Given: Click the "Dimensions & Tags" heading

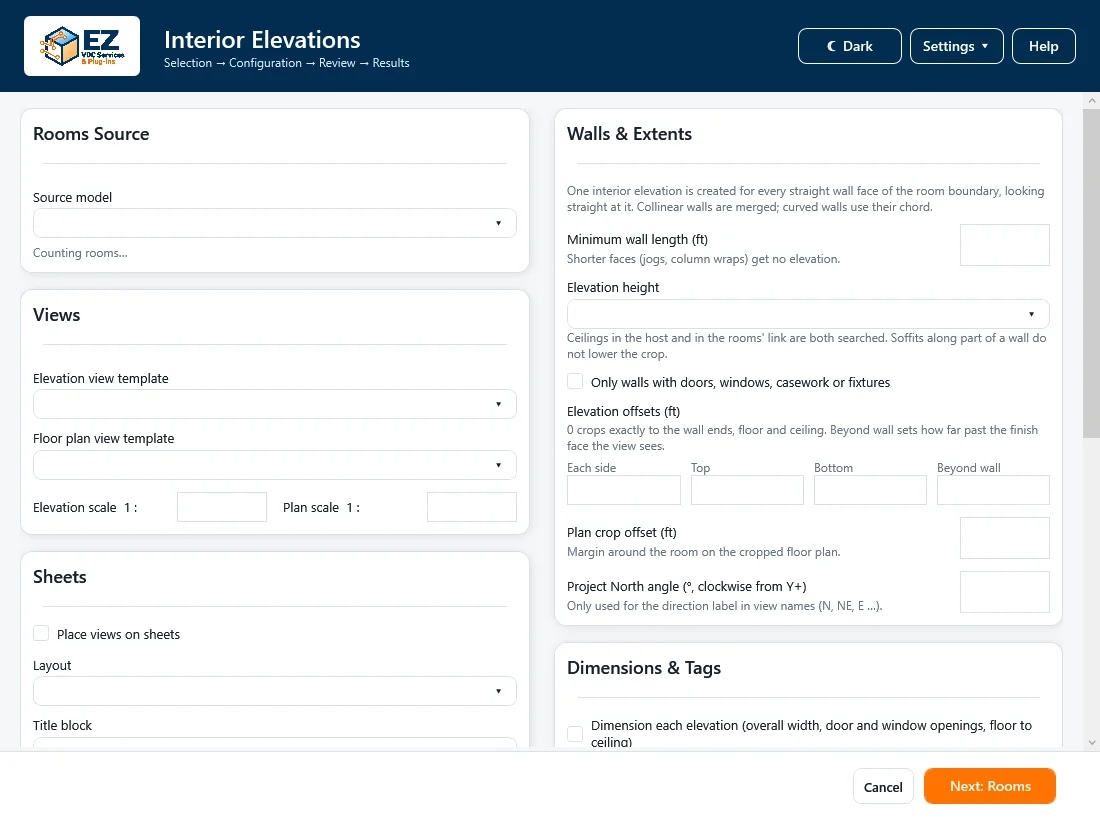Looking at the screenshot, I should pyautogui.click(x=643, y=668).
